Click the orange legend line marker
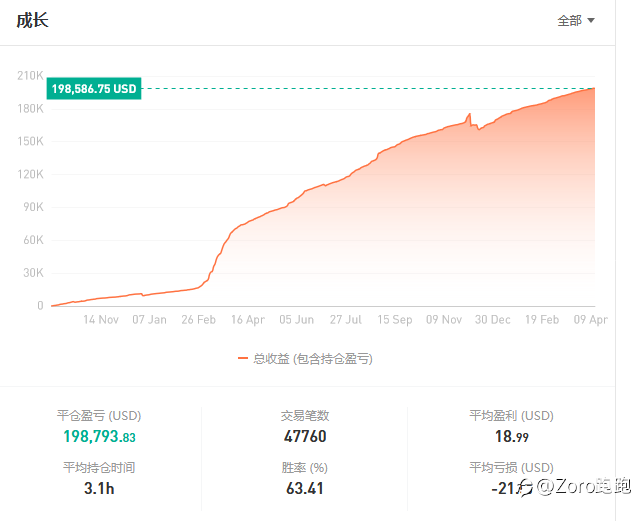639x521 pixels. (243, 358)
